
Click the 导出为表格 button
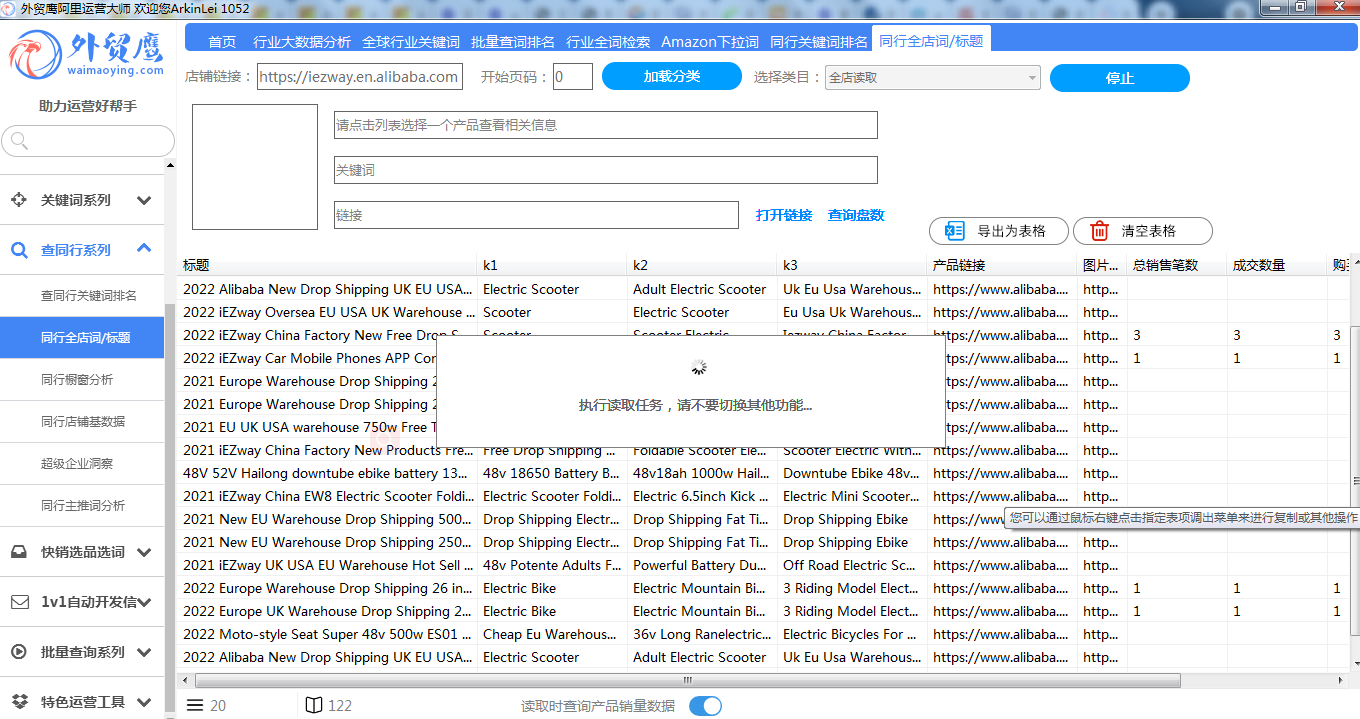[x=999, y=231]
